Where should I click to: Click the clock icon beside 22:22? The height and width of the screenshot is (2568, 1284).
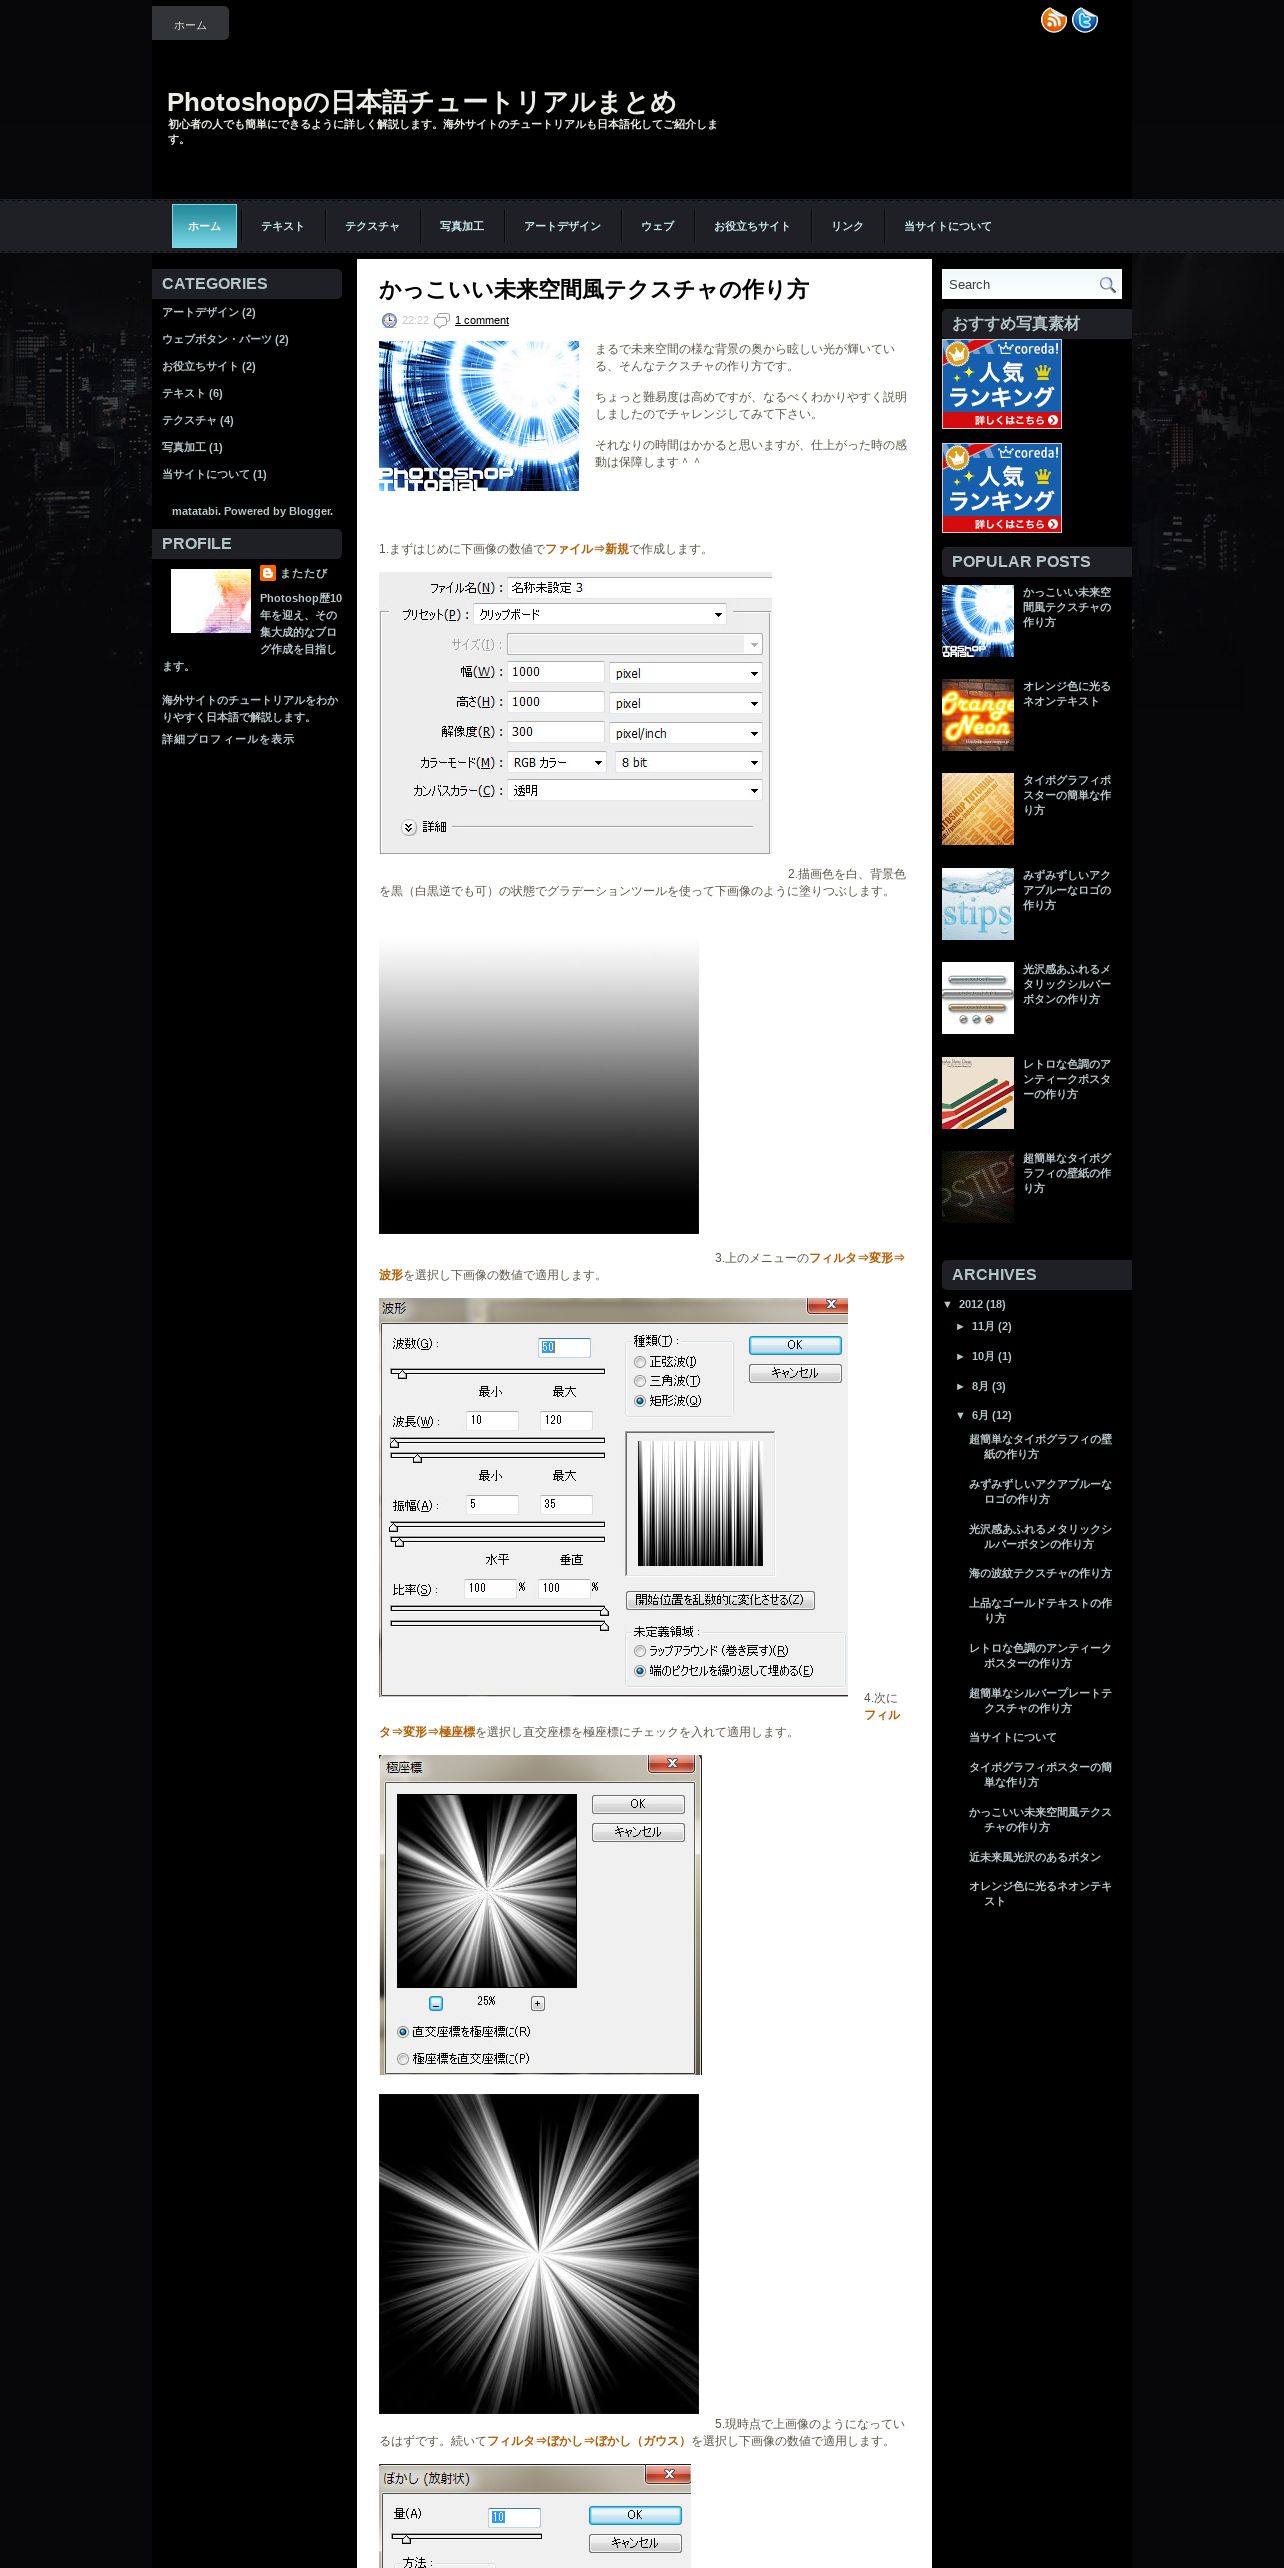(x=389, y=320)
